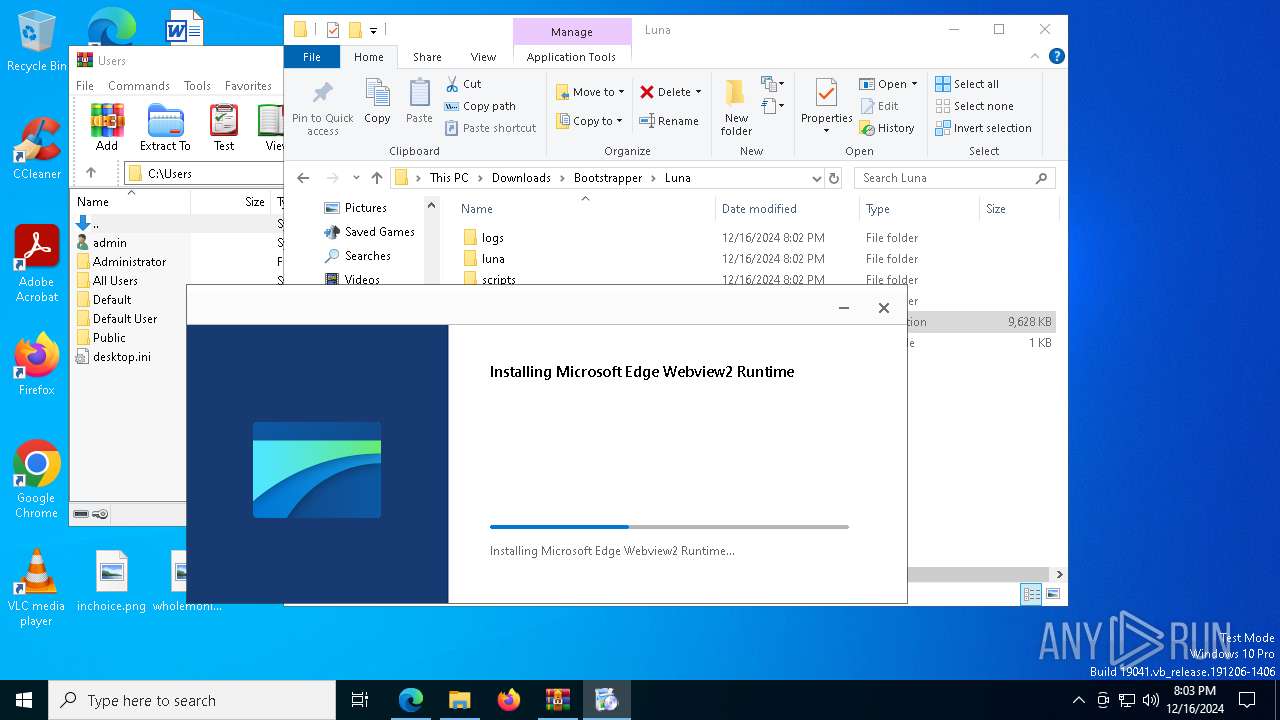Screen dimensions: 1280x720
Task: Click Bootstrapper in the breadcrumb path
Action: [608, 178]
